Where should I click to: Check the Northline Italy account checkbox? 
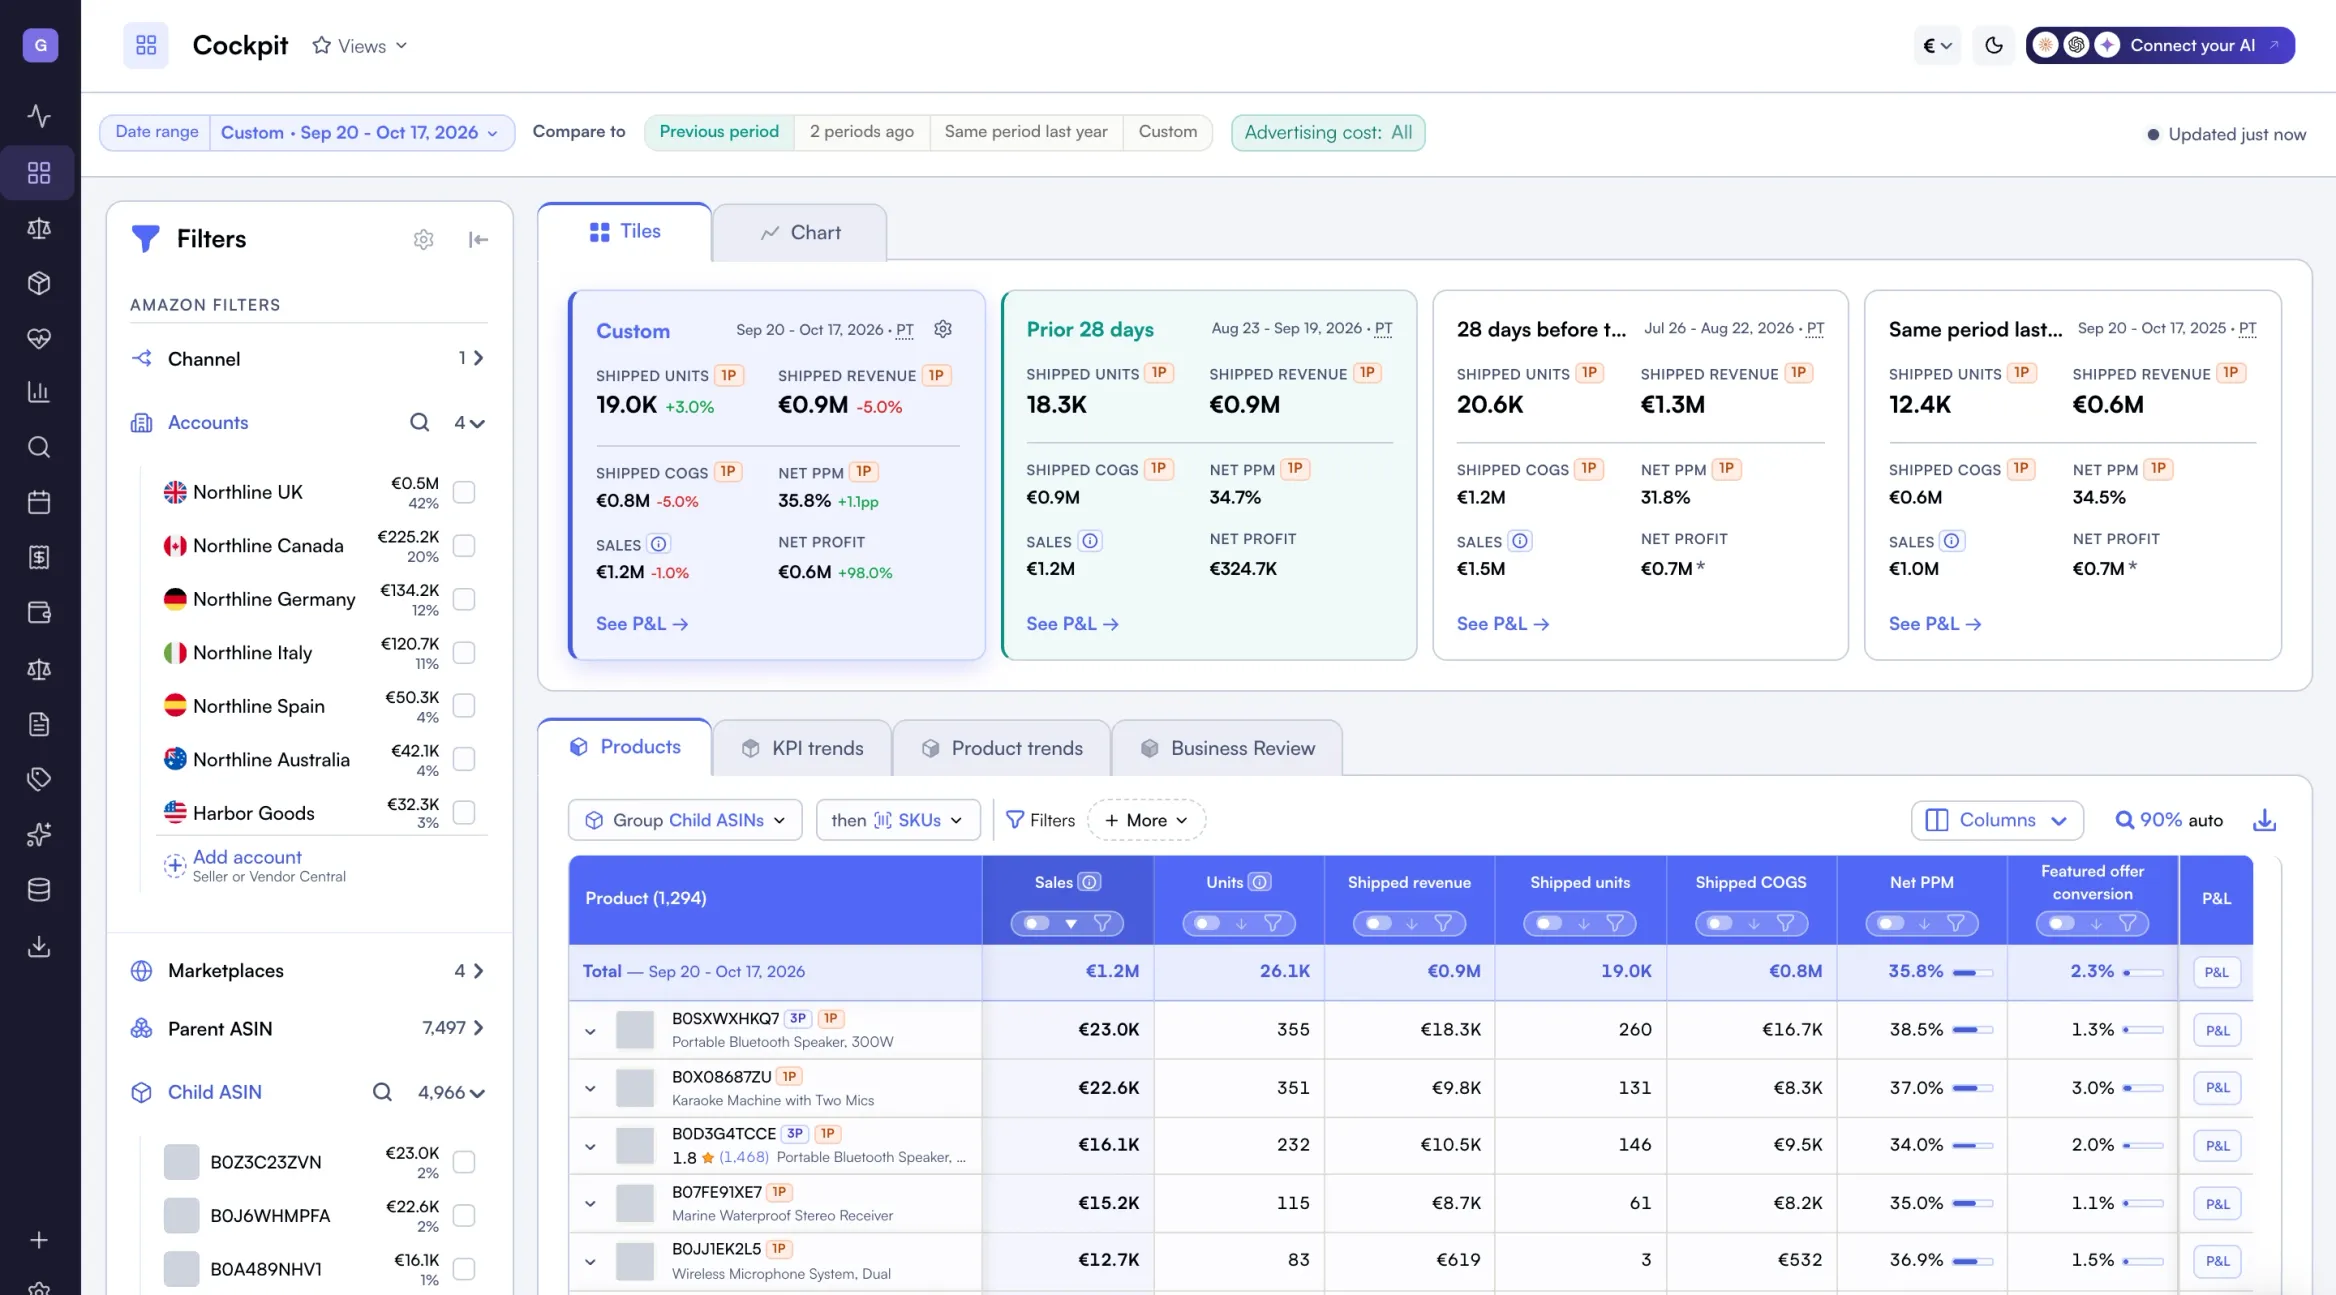click(464, 652)
